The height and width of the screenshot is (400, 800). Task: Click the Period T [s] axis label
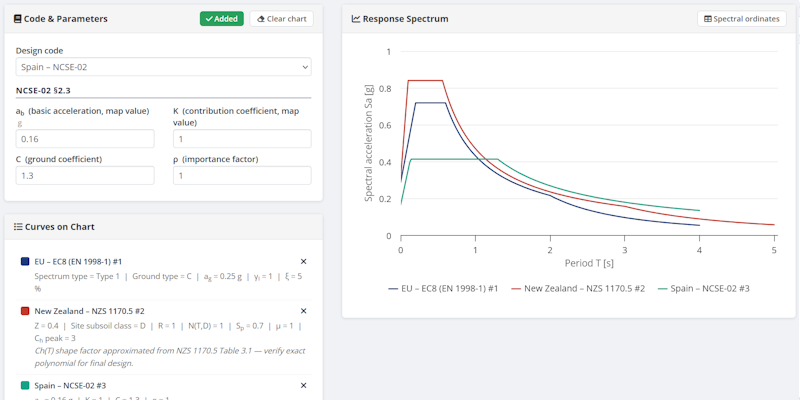click(589, 263)
